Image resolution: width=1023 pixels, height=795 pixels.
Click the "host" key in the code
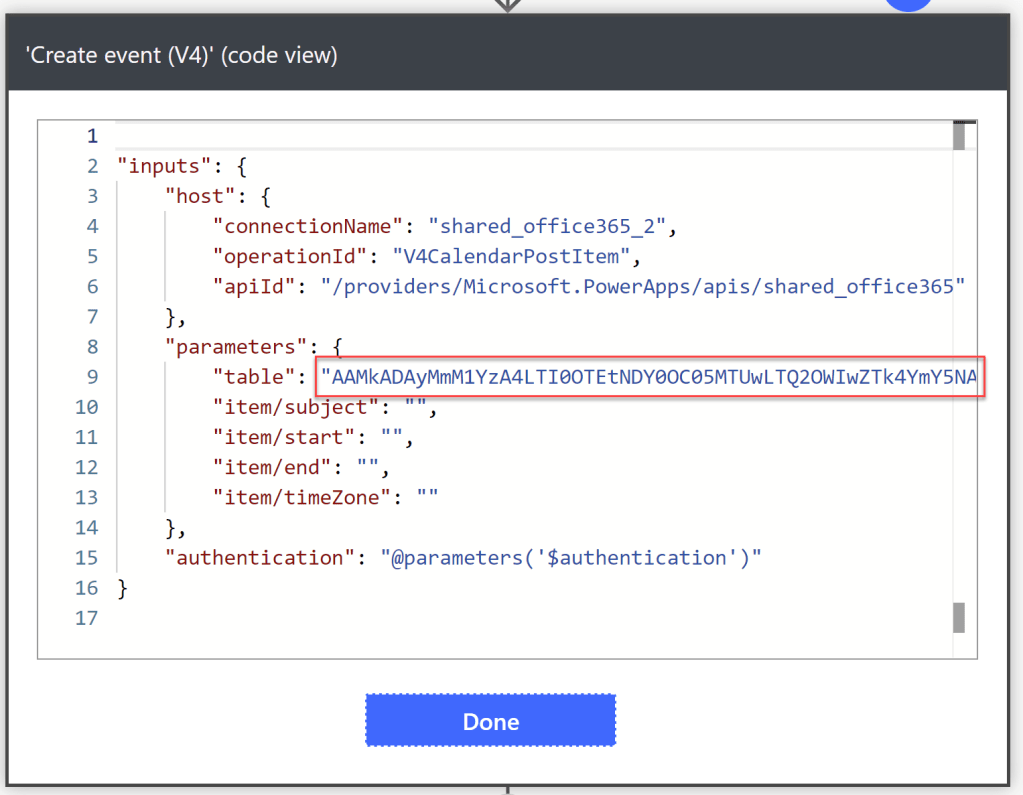[199, 196]
